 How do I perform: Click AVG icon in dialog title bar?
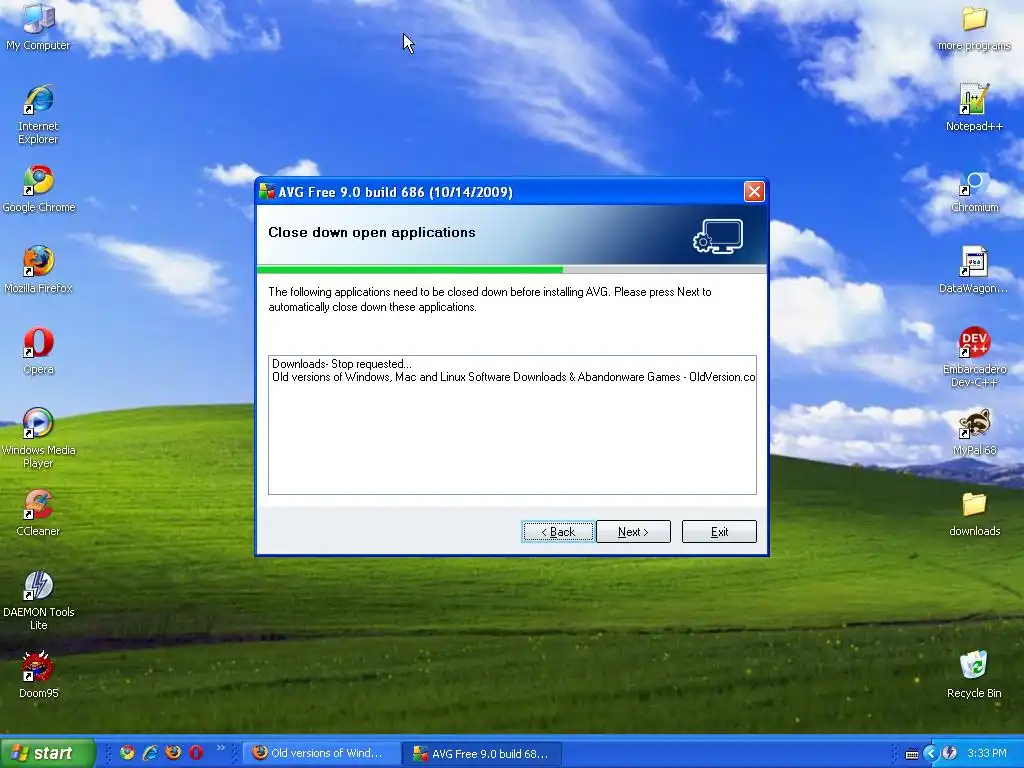[x=266, y=191]
